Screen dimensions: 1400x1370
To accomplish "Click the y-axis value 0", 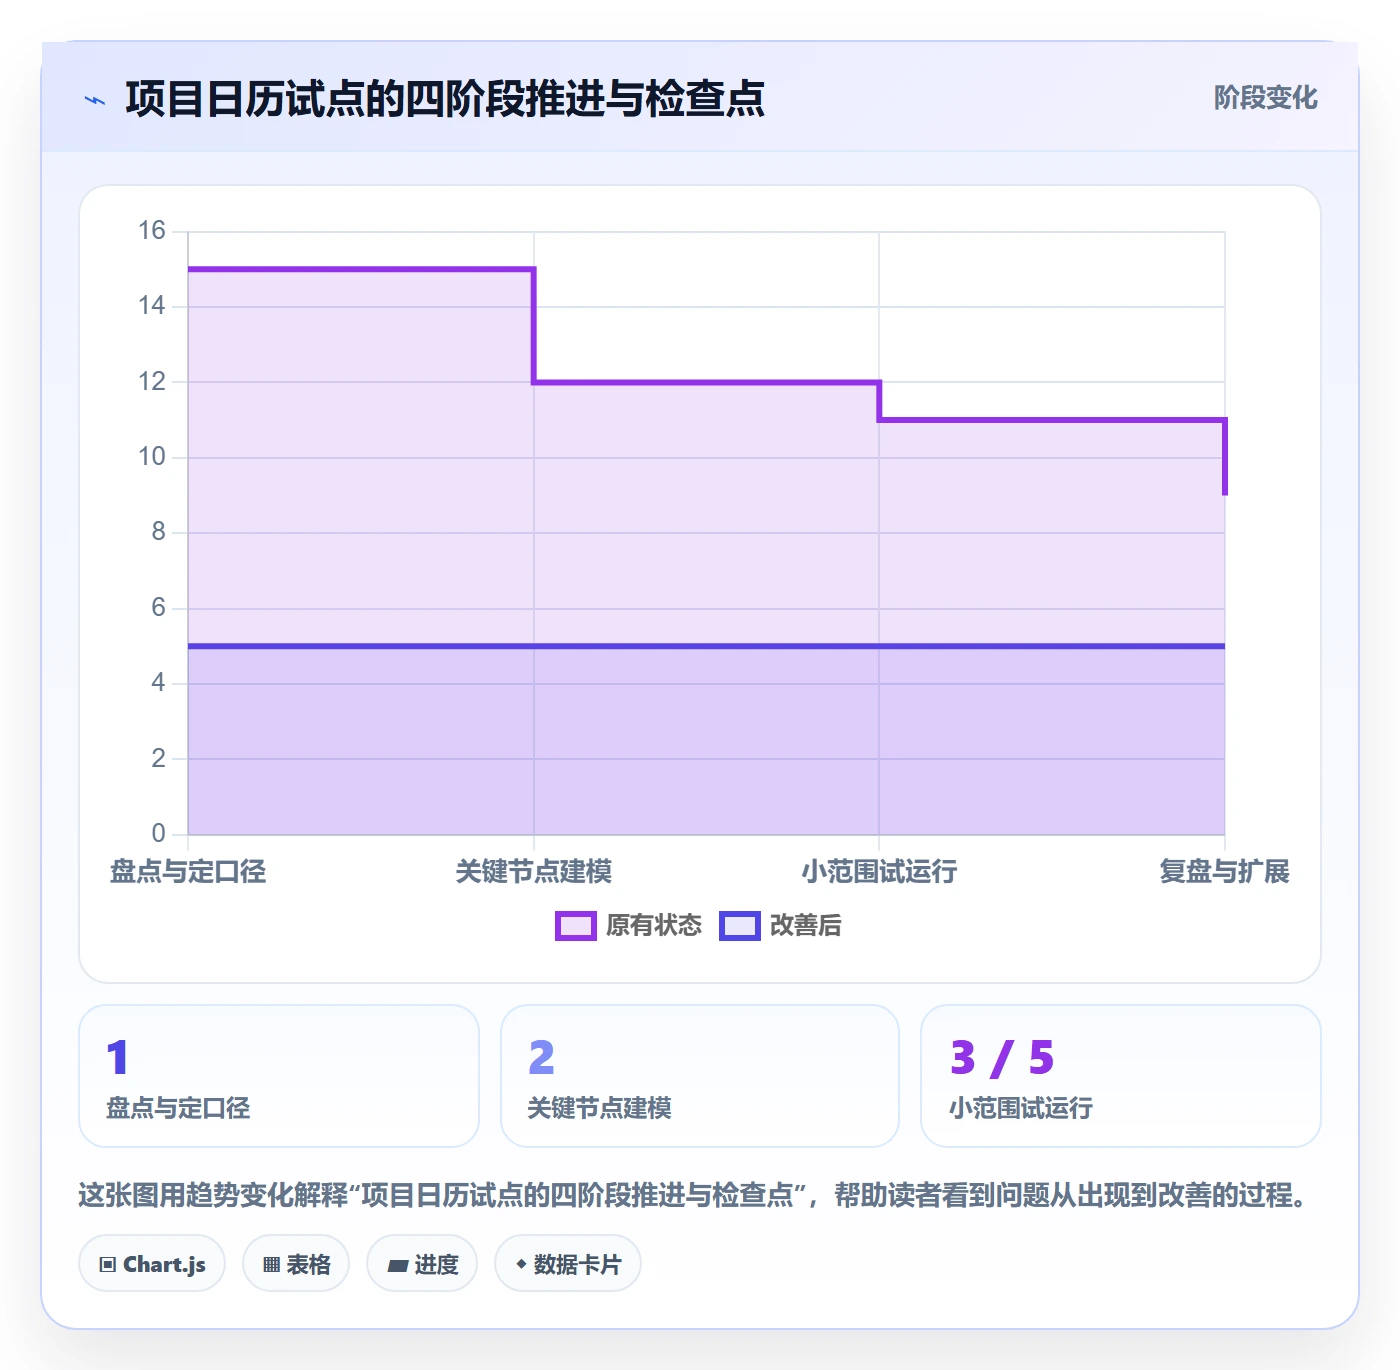I will click(158, 833).
